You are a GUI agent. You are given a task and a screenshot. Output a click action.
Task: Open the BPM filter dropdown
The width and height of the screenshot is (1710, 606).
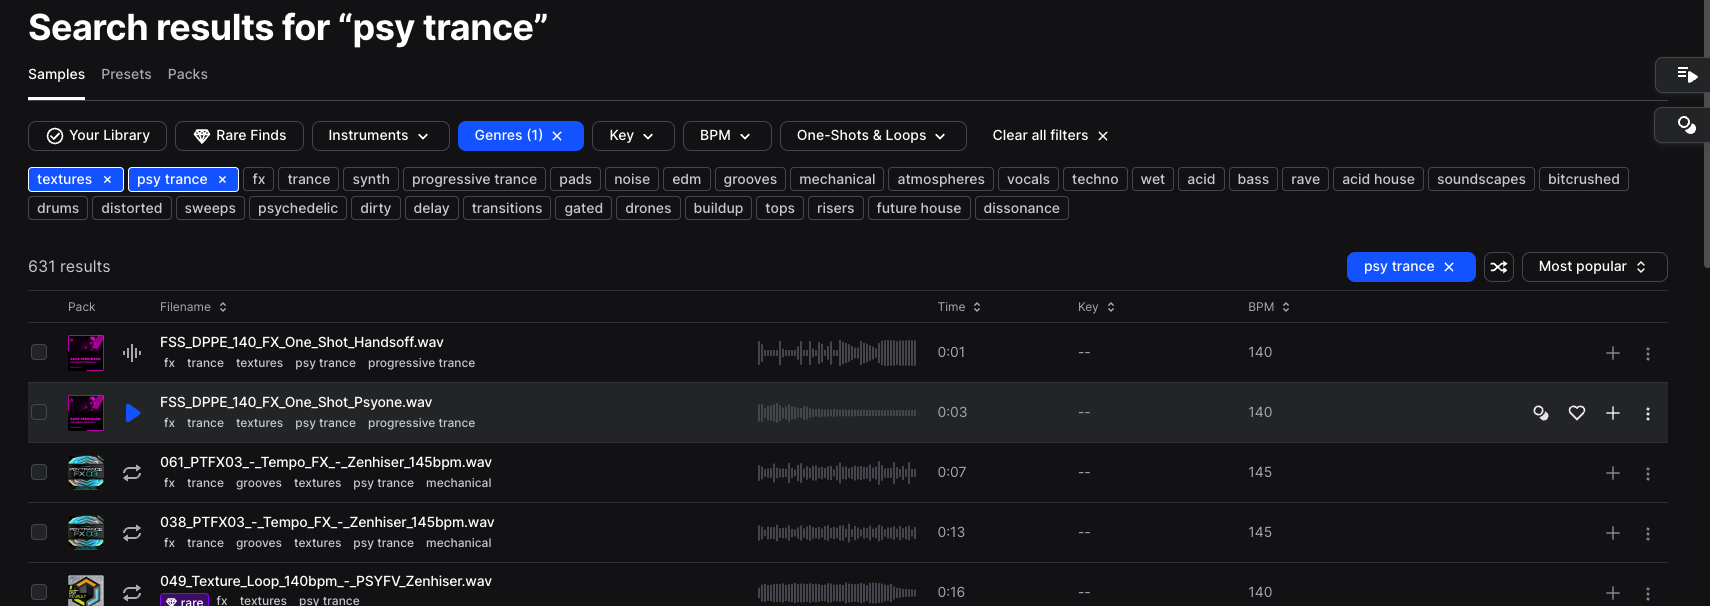727,136
